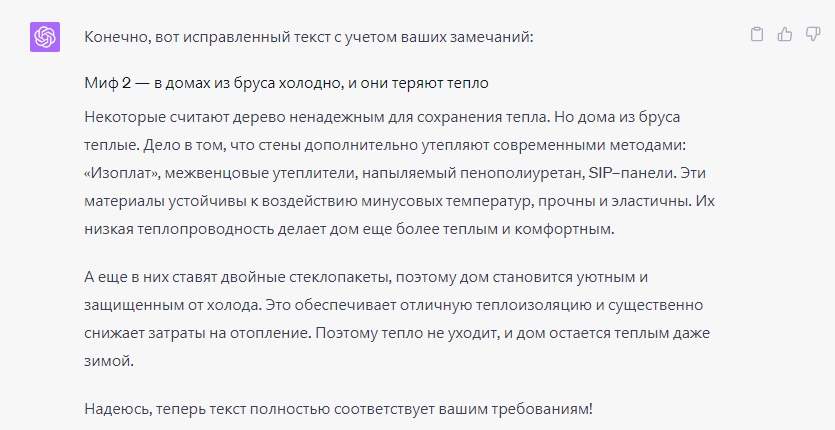Click the words 'теплые. Дело в том'
This screenshot has width=835, height=430.
(155, 145)
